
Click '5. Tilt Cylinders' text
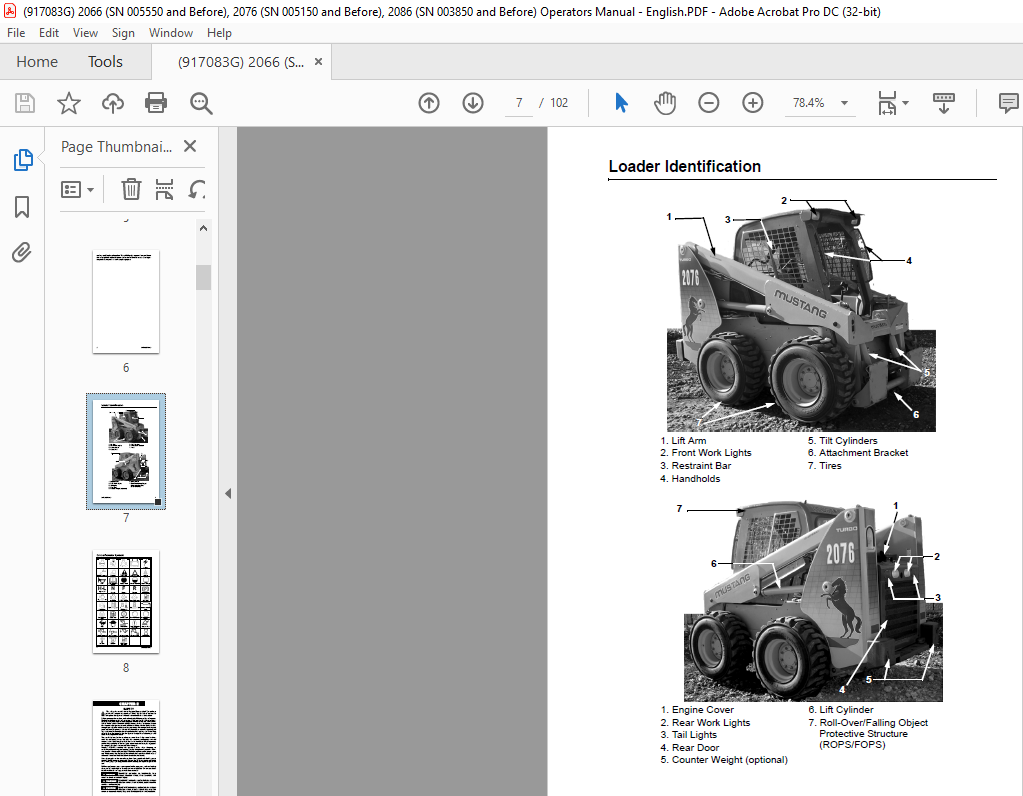point(842,440)
